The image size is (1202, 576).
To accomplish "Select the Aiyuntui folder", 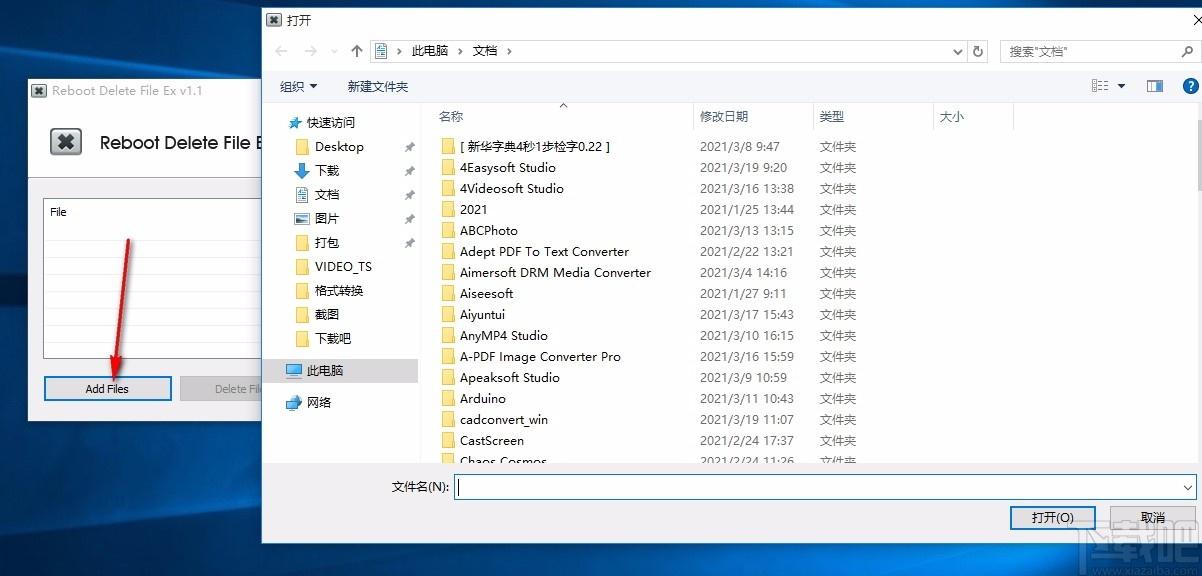I will point(485,314).
